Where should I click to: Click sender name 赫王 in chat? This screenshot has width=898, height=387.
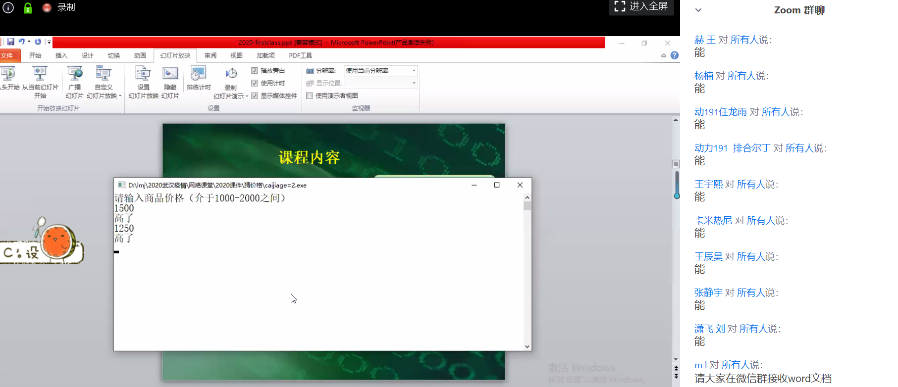coord(705,40)
